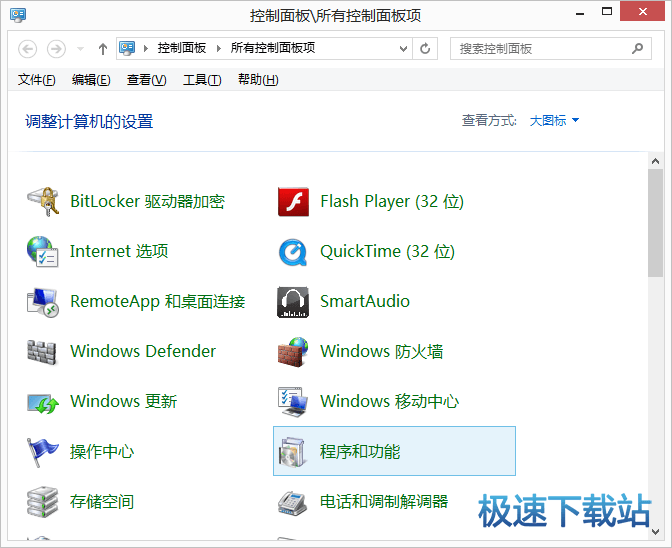Open the 帮助(H) menu
Image resolution: width=672 pixels, height=548 pixels.
point(258,80)
